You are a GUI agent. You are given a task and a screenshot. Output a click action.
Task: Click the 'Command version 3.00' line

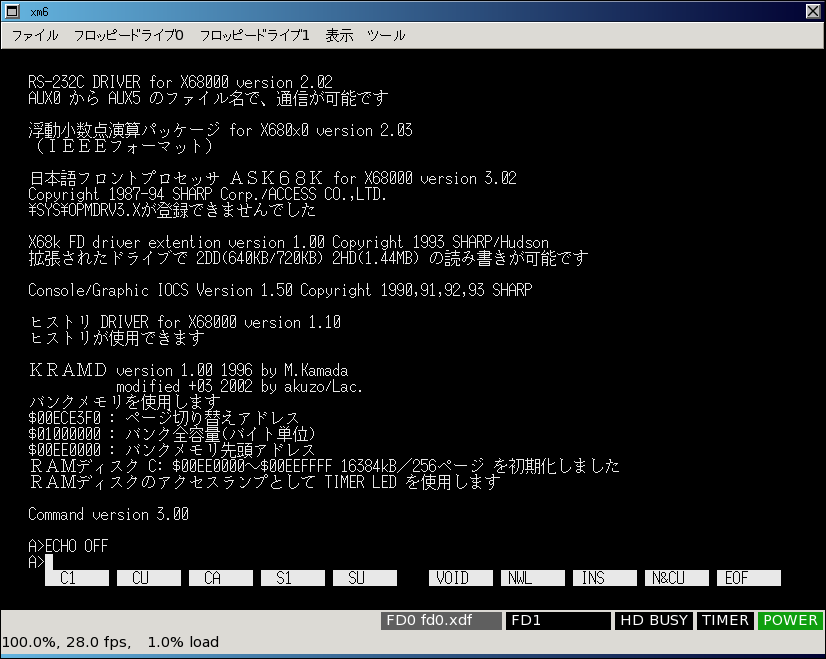click(108, 514)
